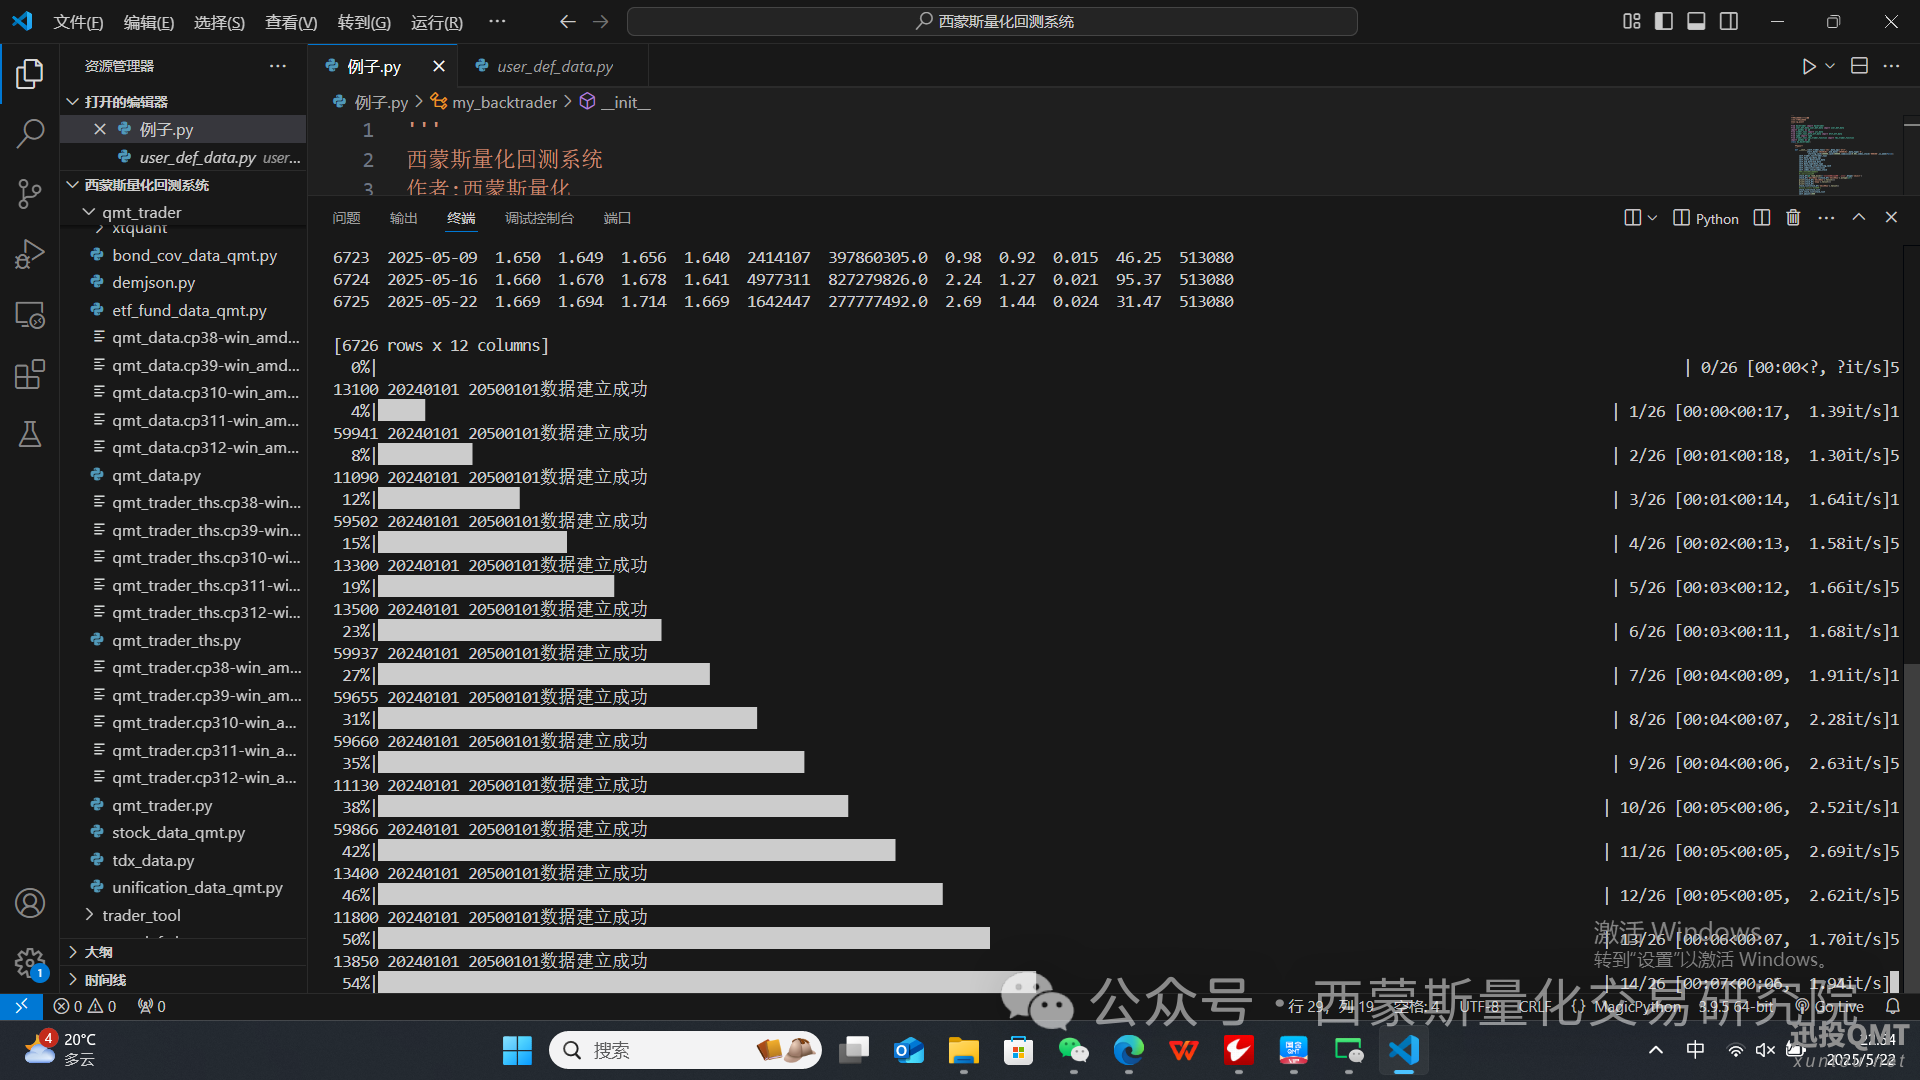Open the run button dropdown arrow
Image resolution: width=1920 pixels, height=1080 pixels.
click(1830, 66)
